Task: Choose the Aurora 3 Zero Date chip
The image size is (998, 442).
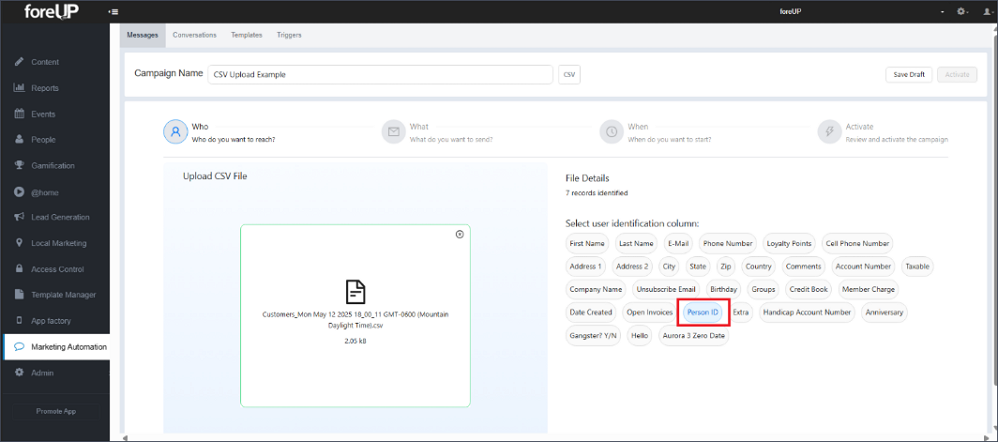Action: [694, 336]
